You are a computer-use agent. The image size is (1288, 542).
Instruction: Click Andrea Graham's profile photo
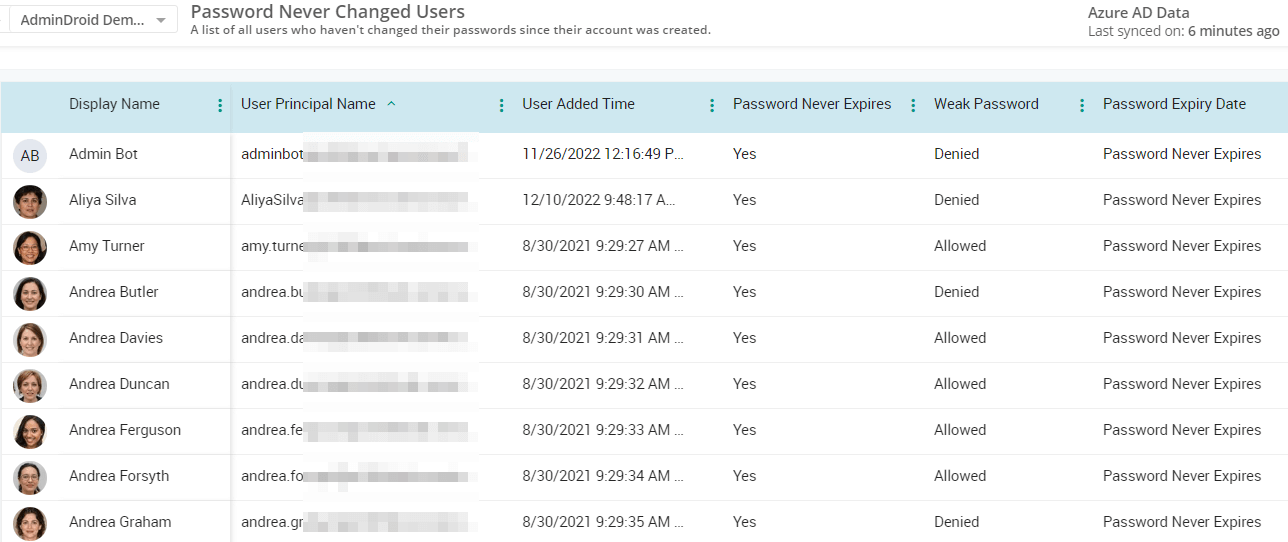(30, 523)
